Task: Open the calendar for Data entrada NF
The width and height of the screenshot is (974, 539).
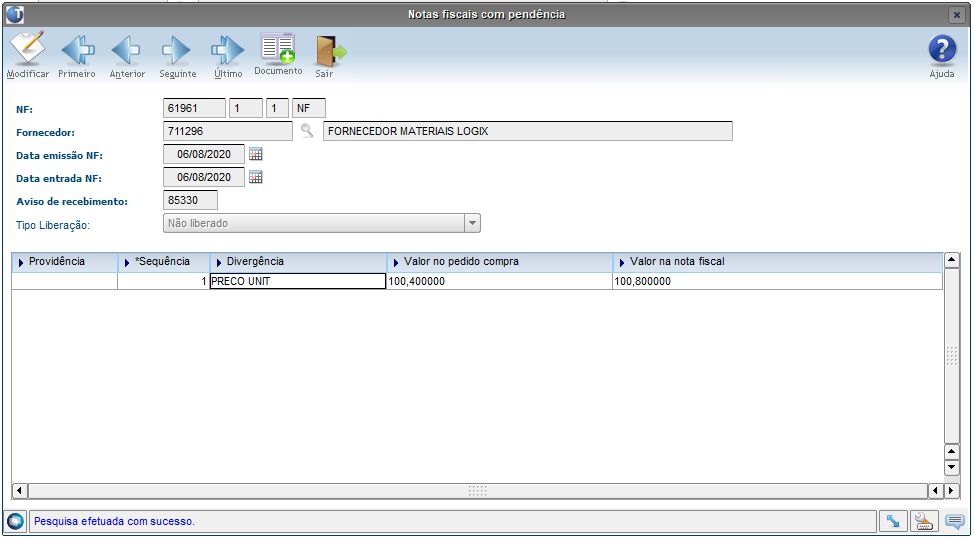Action: click(x=255, y=177)
